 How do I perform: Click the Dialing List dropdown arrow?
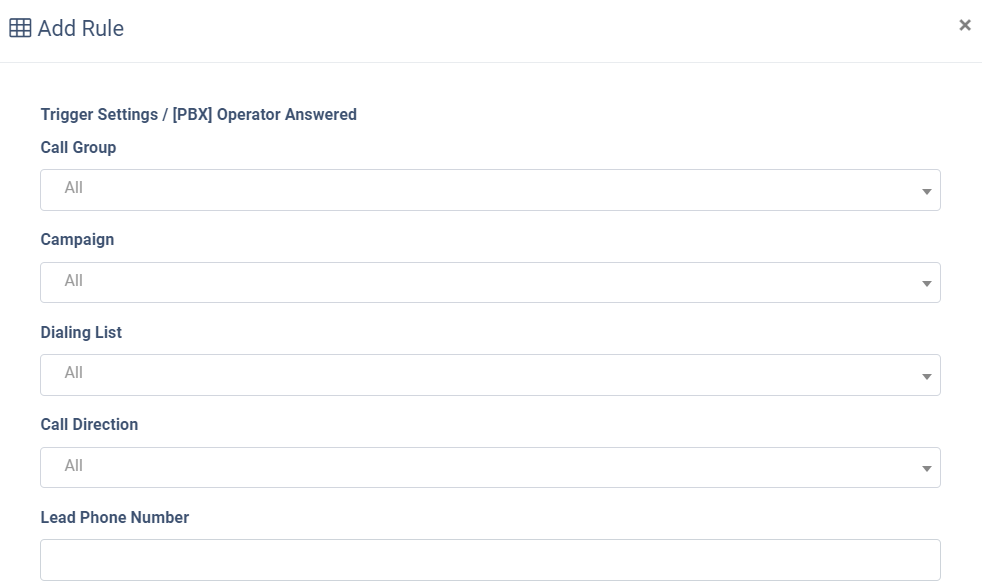926,377
